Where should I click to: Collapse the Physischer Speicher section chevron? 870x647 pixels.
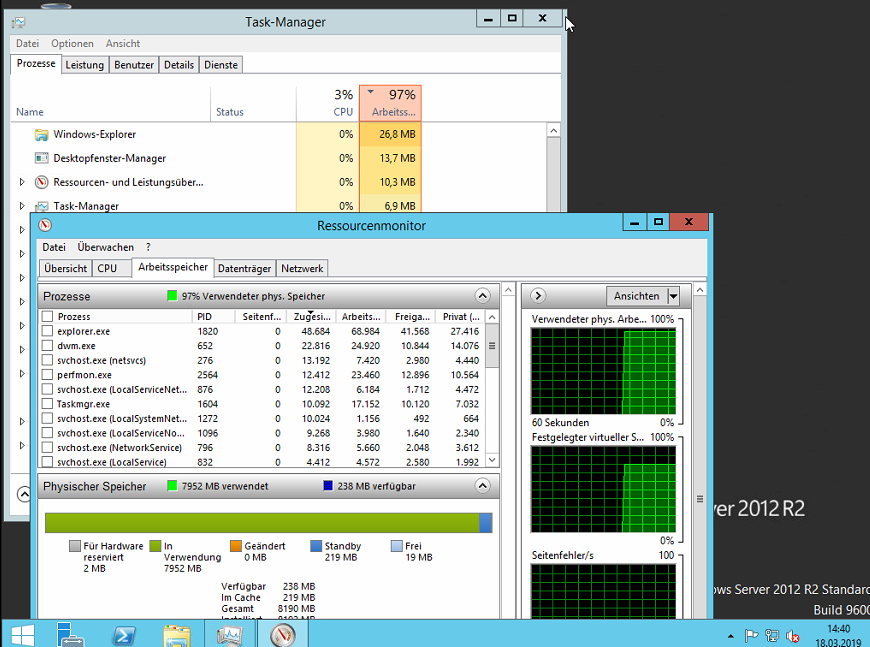[483, 486]
